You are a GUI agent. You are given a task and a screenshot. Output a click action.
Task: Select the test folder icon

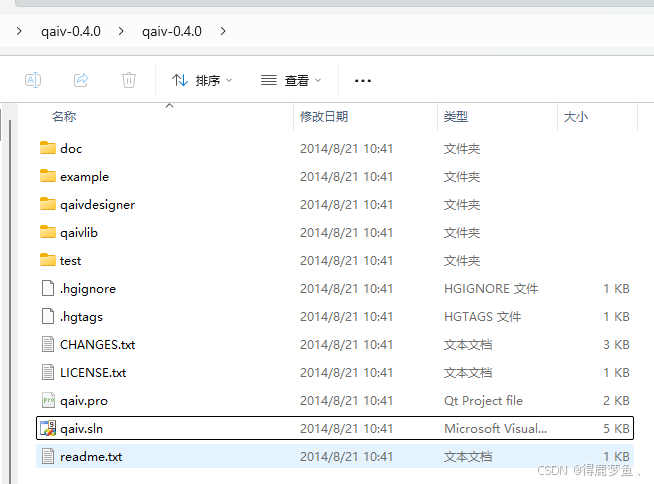point(48,260)
